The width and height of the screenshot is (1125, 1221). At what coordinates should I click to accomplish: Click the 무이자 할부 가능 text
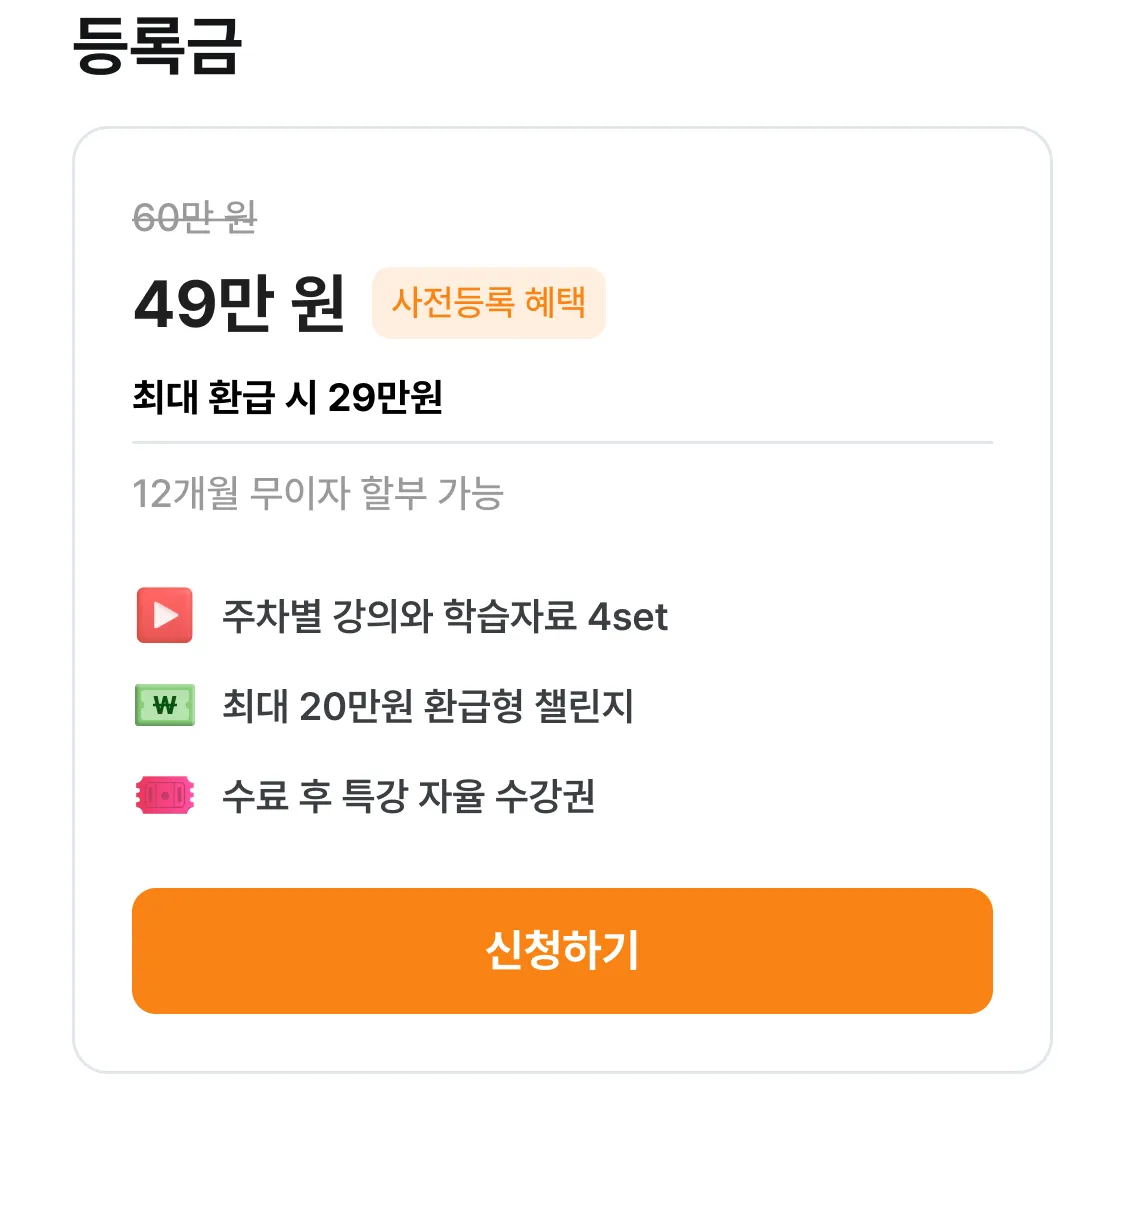(377, 493)
